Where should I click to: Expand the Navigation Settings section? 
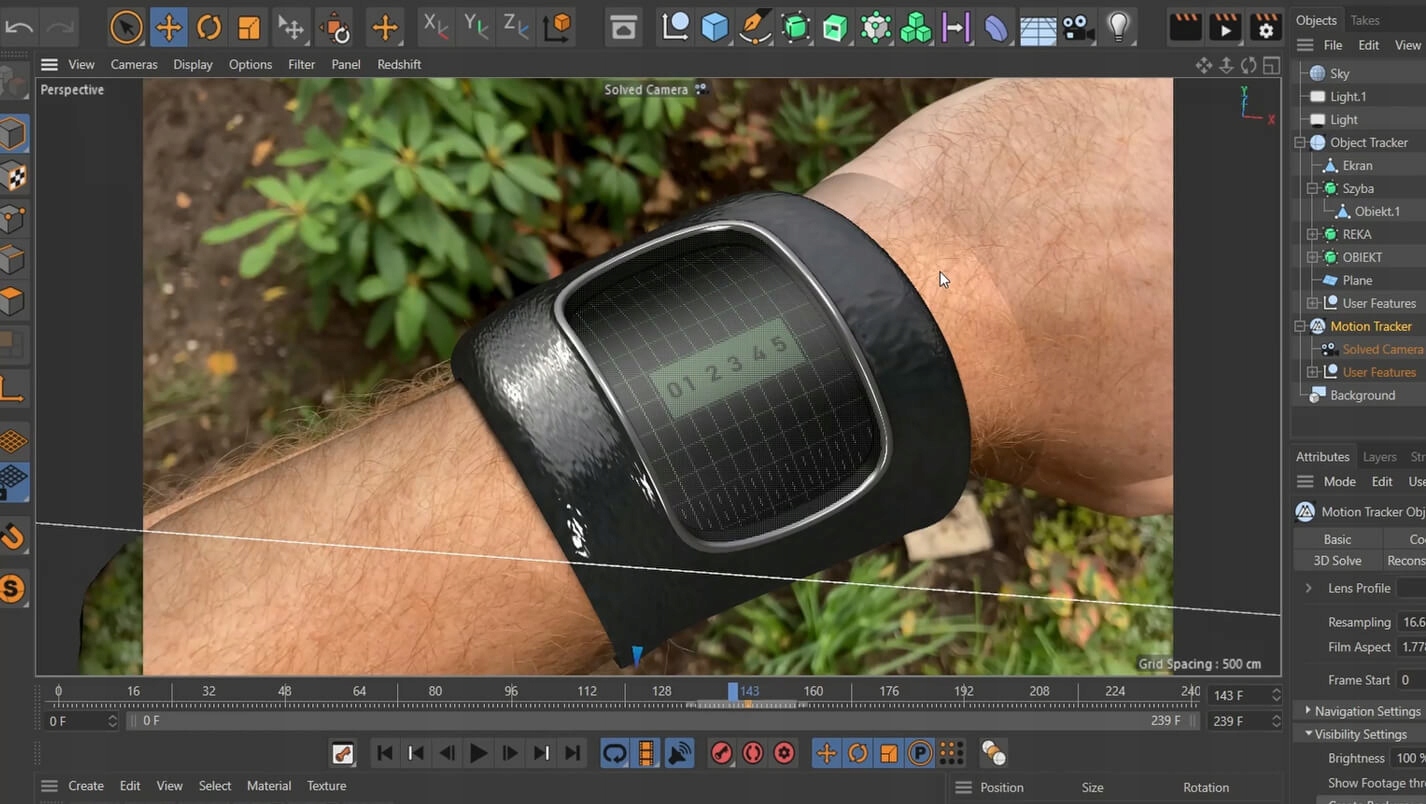pyautogui.click(x=1308, y=711)
